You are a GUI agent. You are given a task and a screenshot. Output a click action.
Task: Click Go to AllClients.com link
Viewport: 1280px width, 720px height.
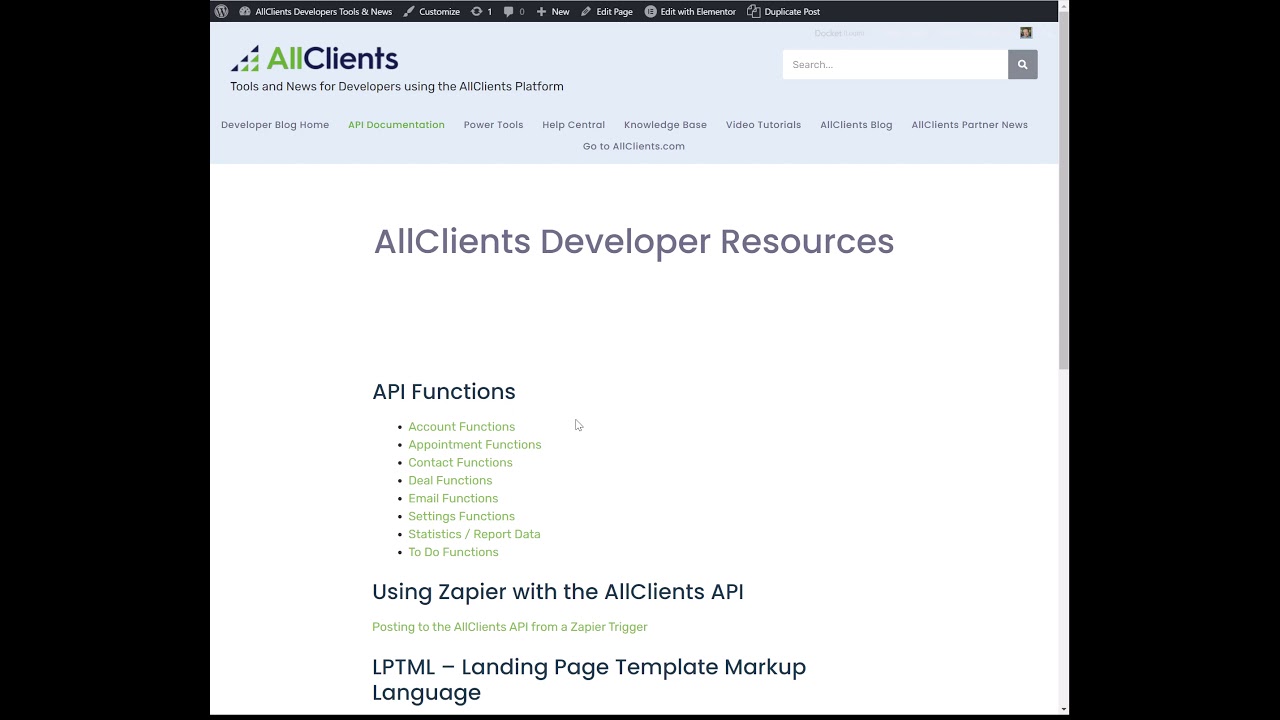pos(634,146)
